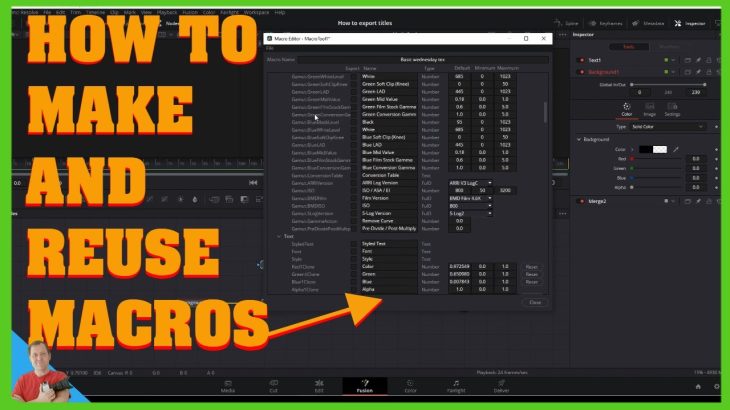The height and width of the screenshot is (410, 730).
Task: Open the Project Manager home icon
Action: pyautogui.click(x=698, y=386)
